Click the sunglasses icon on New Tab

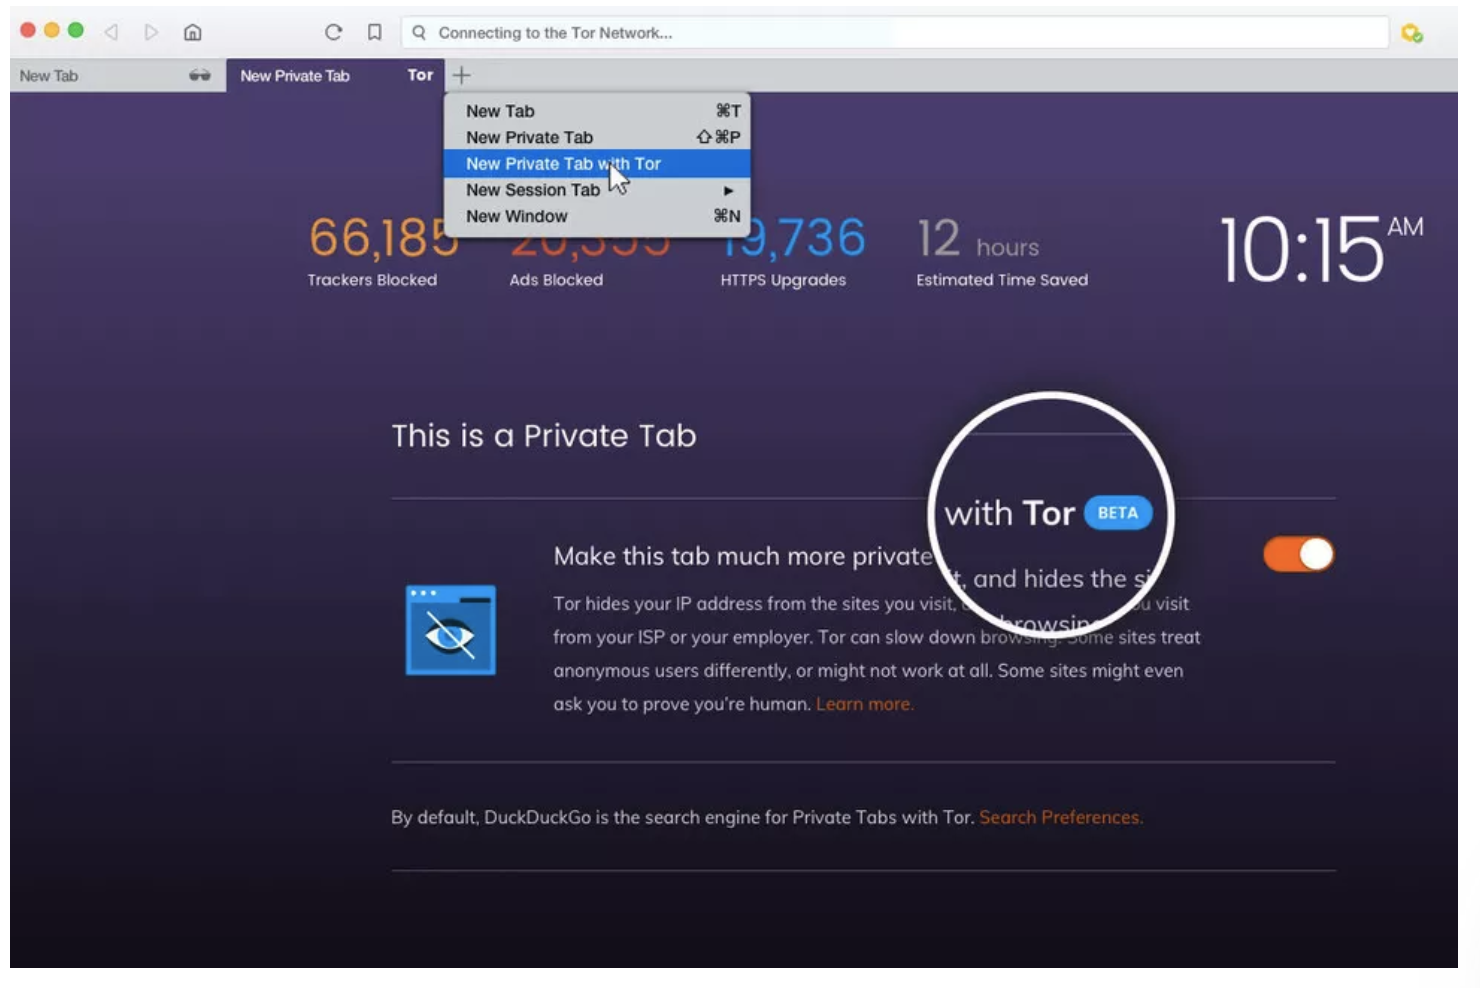tap(200, 75)
